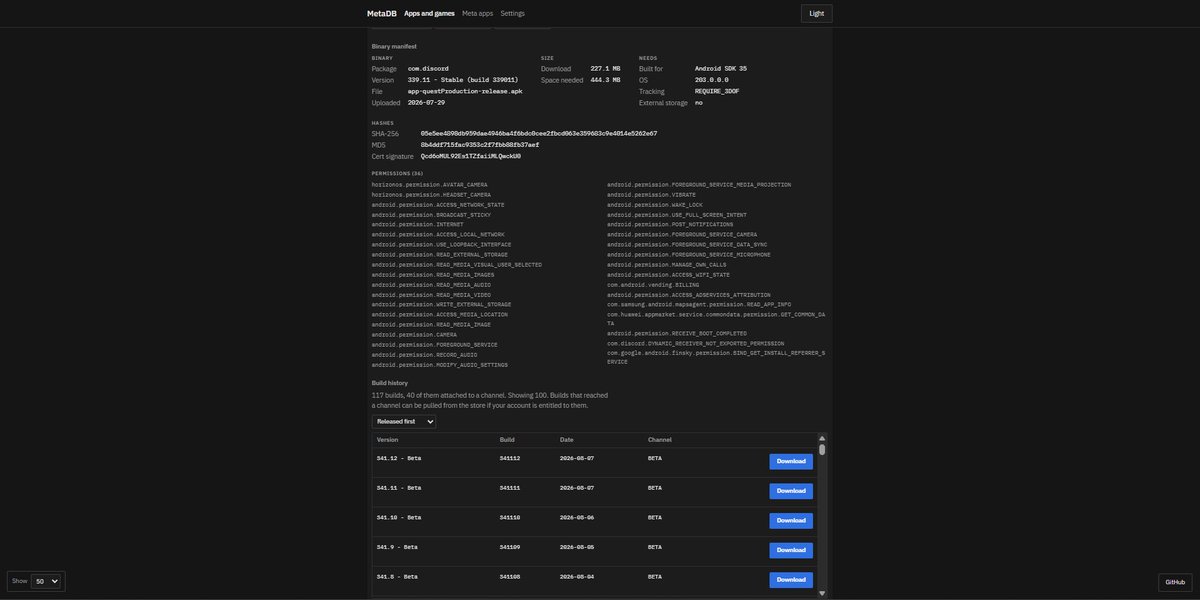Open the Released first sort dropdown
Screen dimensions: 1200x600
click(x=404, y=422)
